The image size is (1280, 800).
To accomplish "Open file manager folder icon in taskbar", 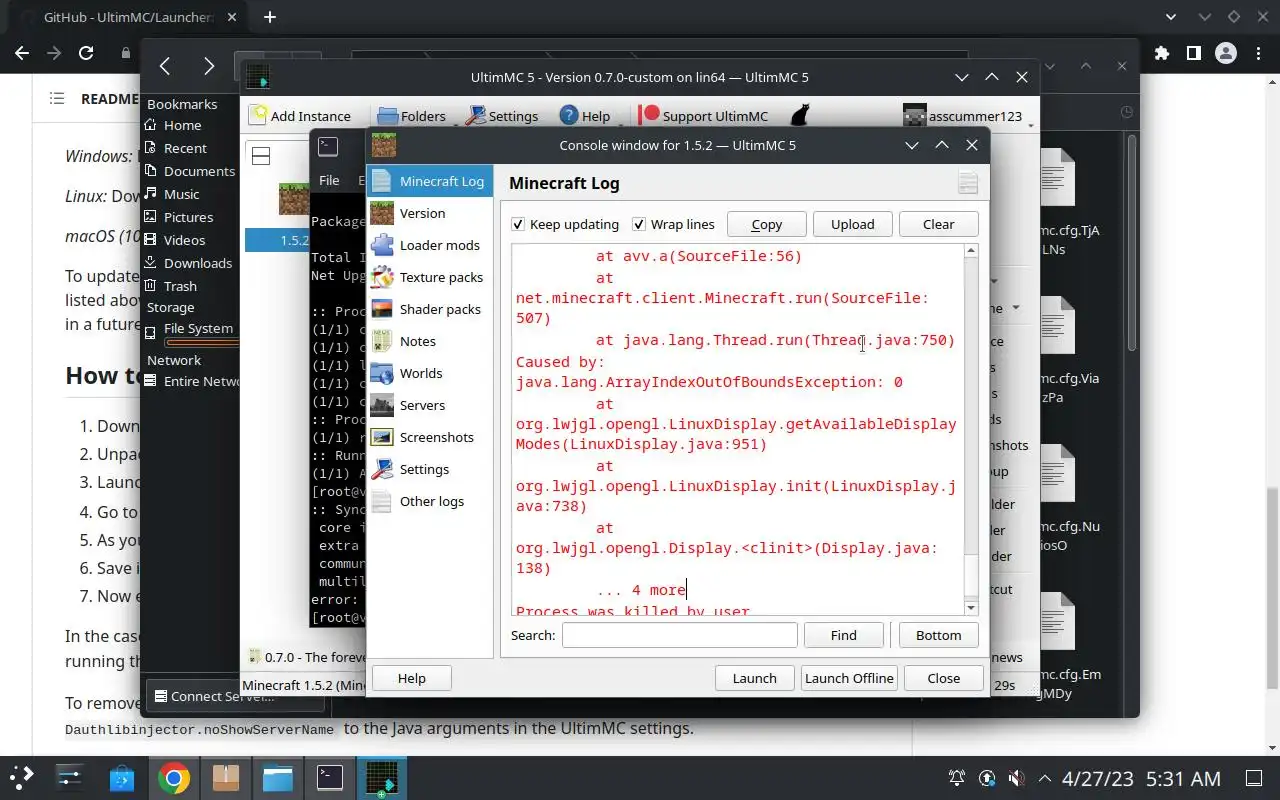I will pos(278,778).
